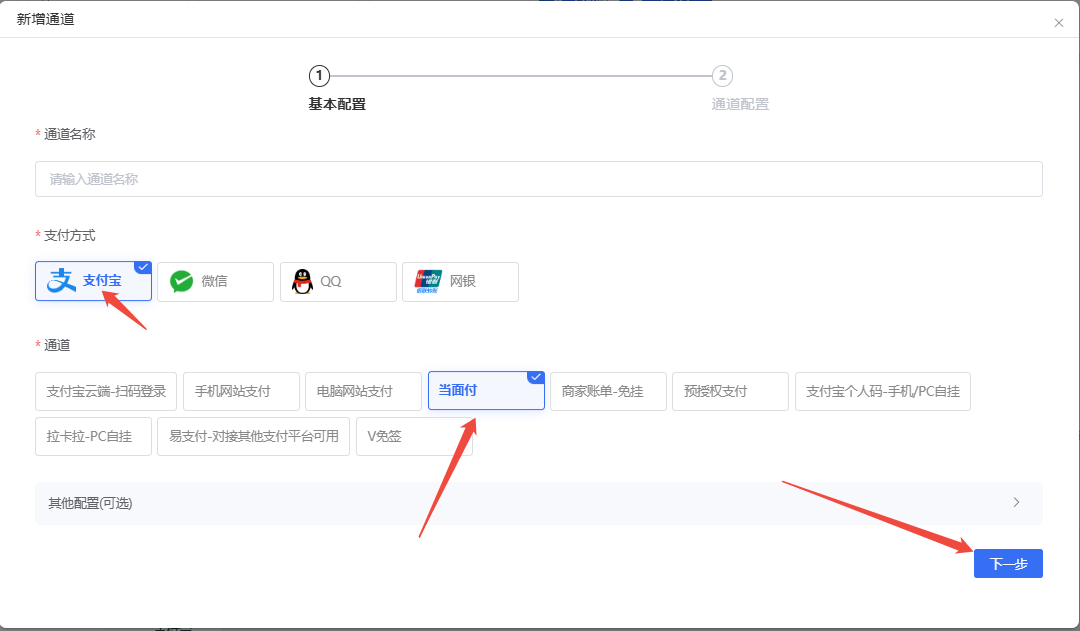The image size is (1080, 631).
Task: Click the blue checkmark badge on 支付宝 tile
Action: 143,266
